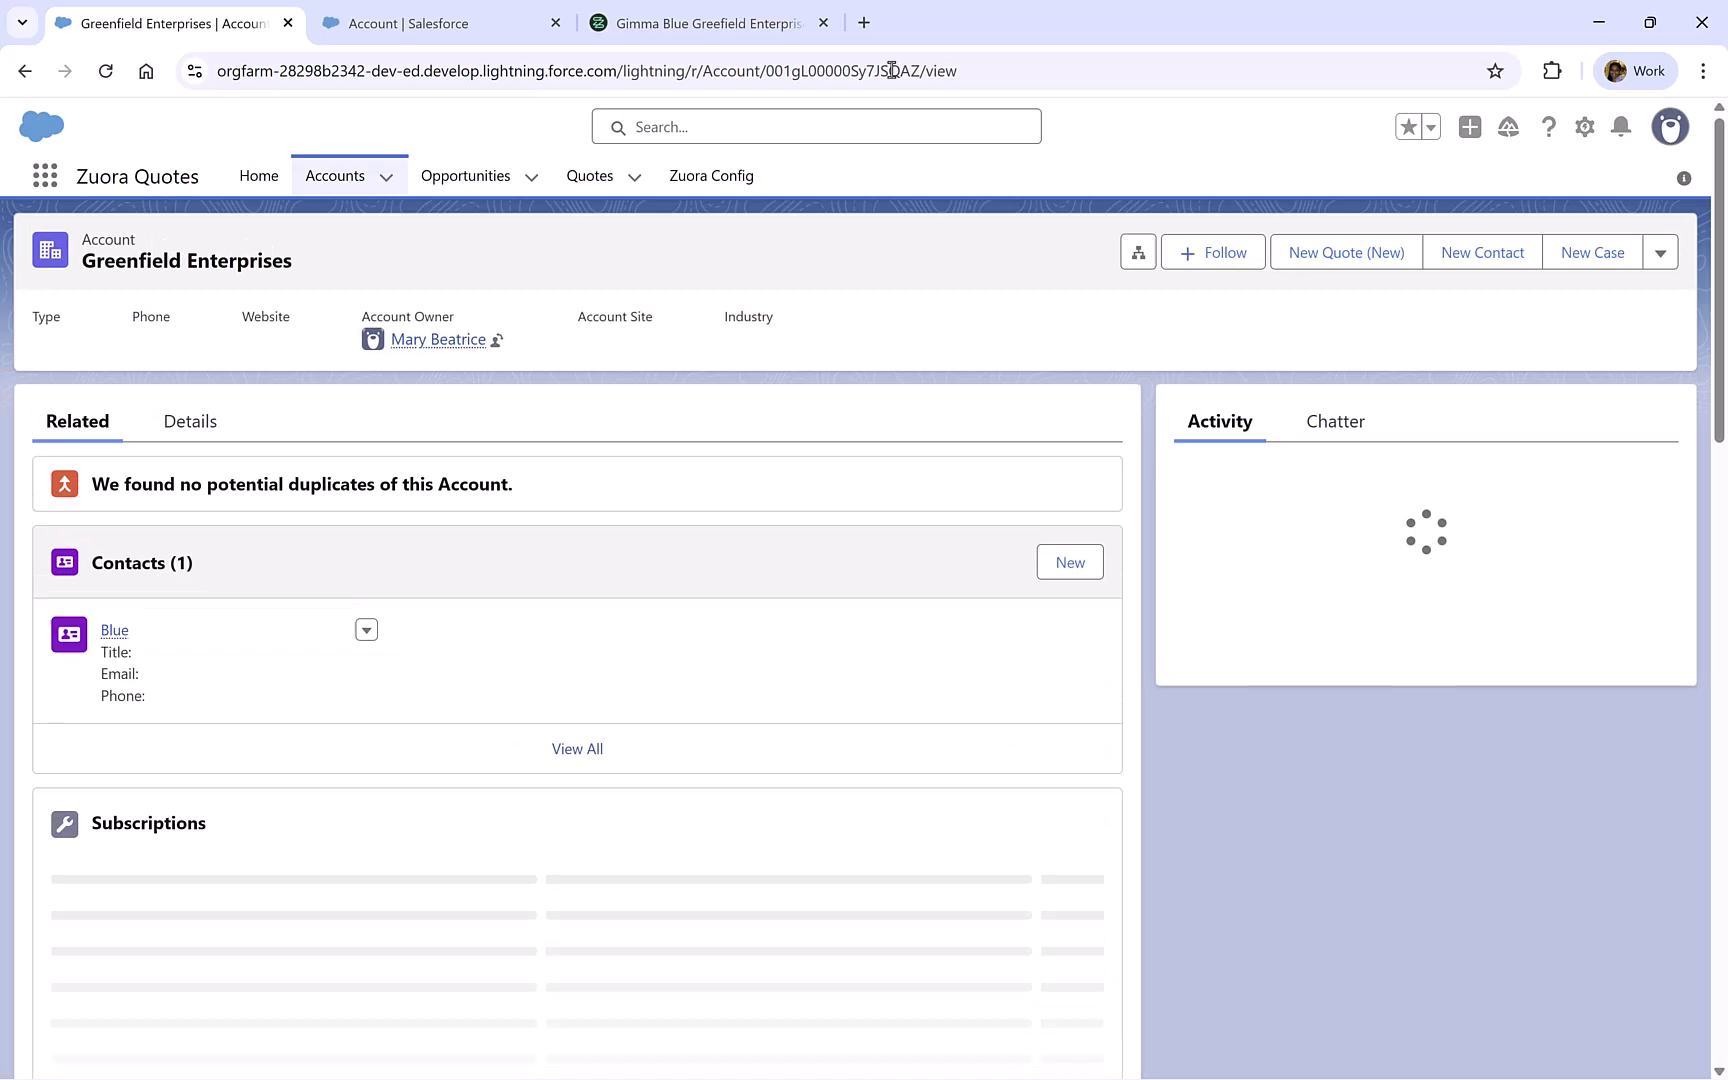Image resolution: width=1728 pixels, height=1080 pixels.
Task: Open the notifications bell
Action: click(1621, 127)
